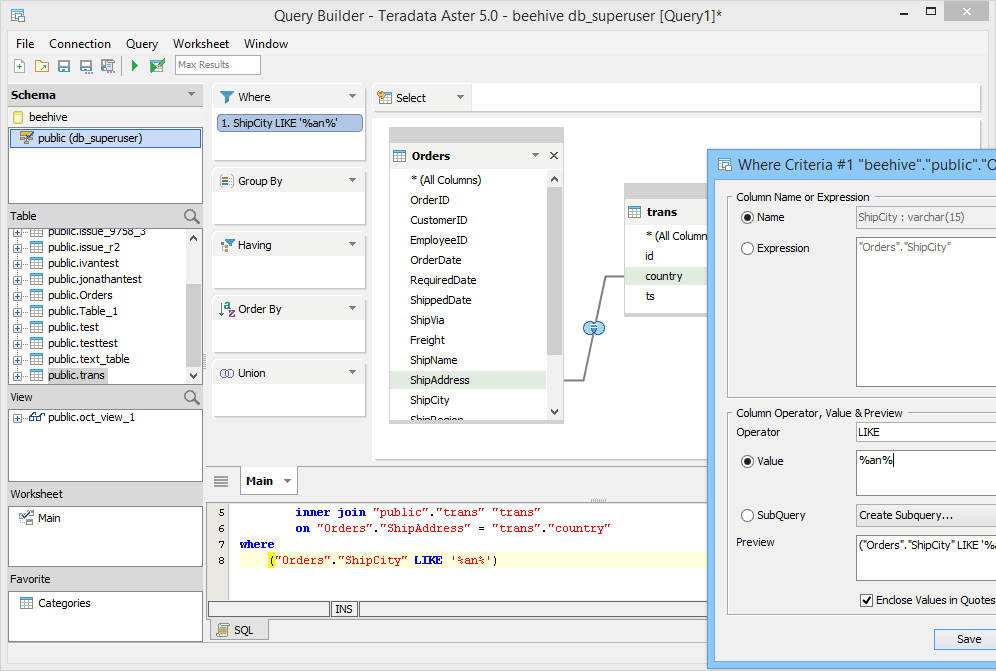Open the Order By panel dropdown arrow
The width and height of the screenshot is (996, 671).
[353, 308]
